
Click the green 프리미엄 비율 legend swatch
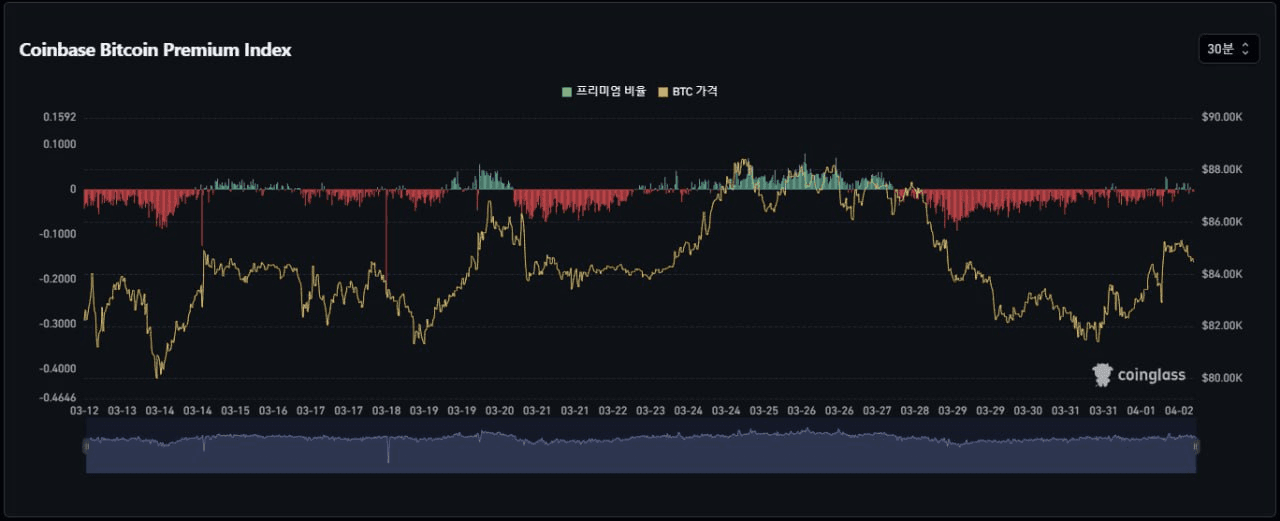point(567,92)
